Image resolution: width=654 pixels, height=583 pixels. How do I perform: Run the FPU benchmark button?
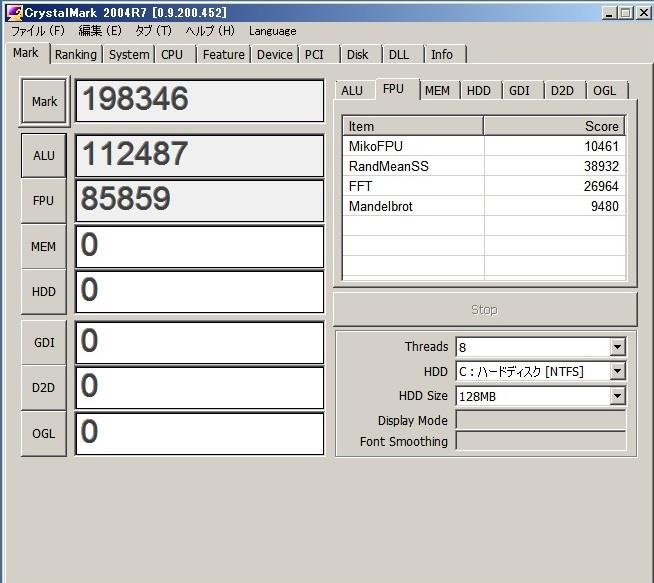44,201
